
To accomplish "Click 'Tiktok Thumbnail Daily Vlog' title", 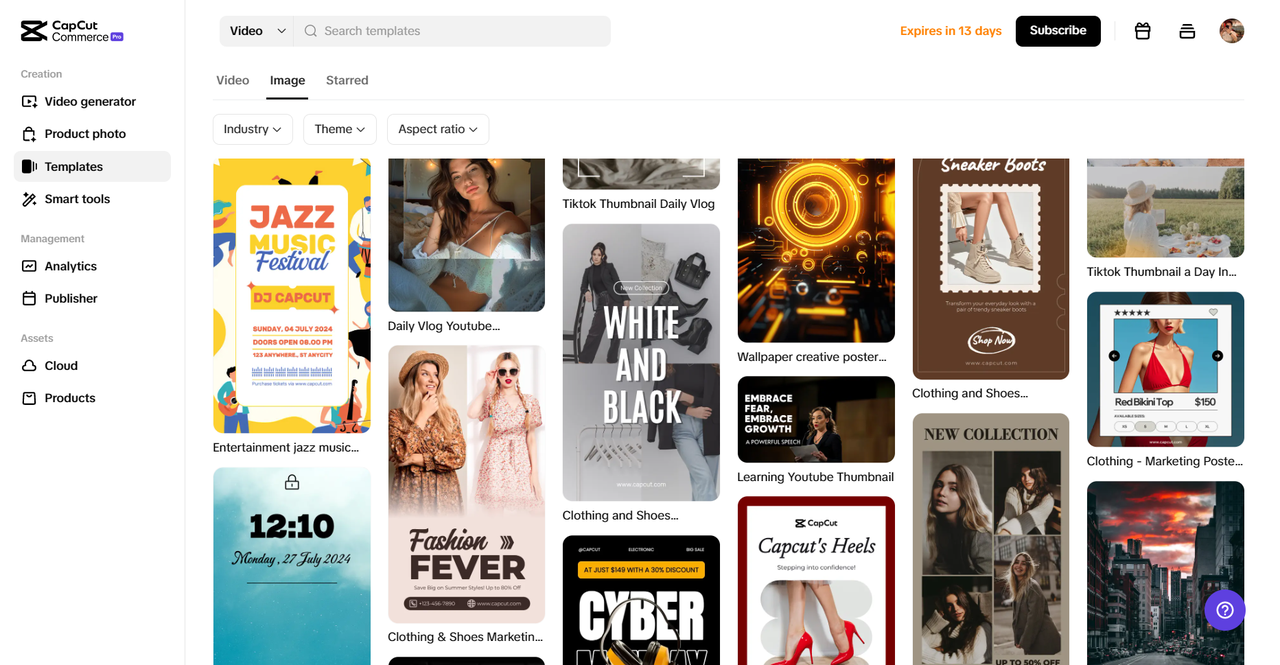I will point(639,203).
